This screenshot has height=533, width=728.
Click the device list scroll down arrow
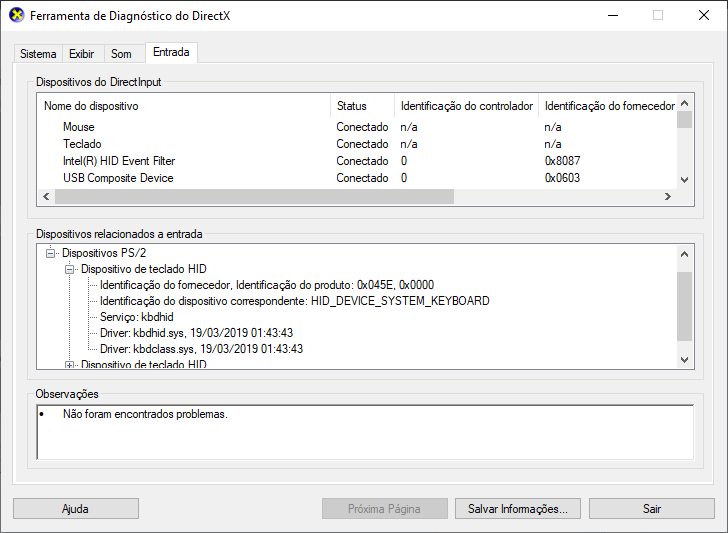(x=684, y=180)
